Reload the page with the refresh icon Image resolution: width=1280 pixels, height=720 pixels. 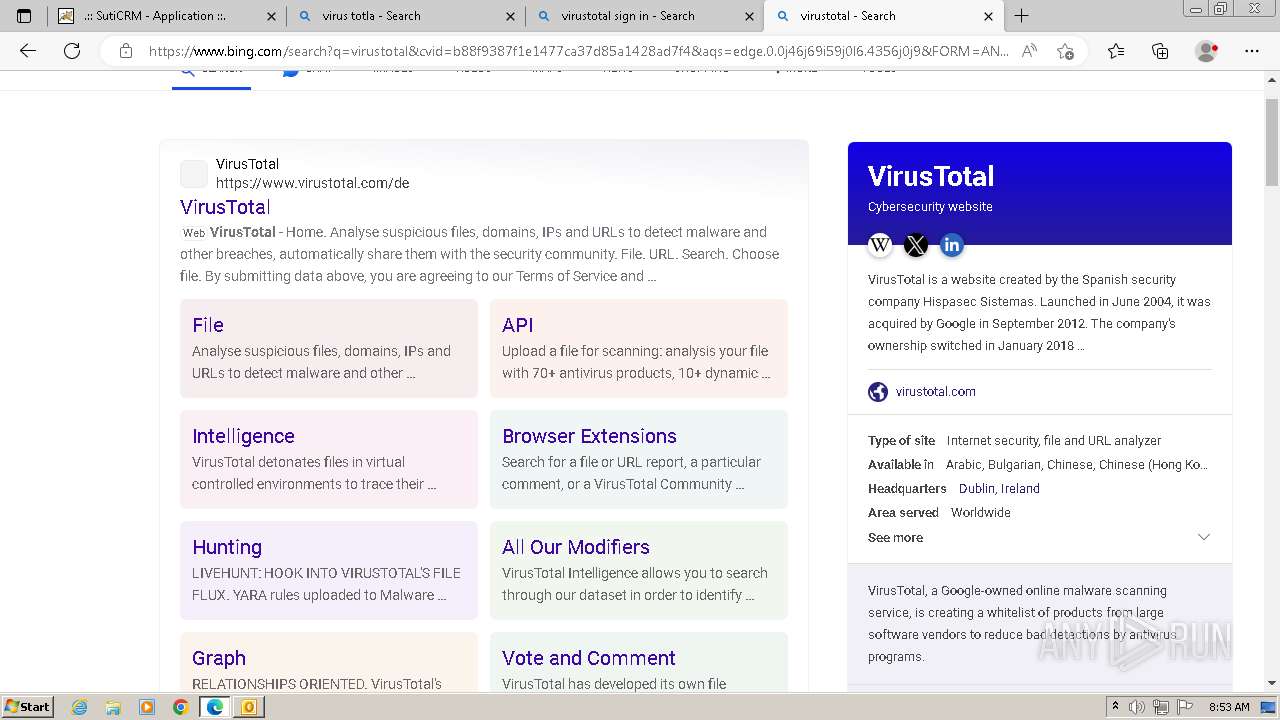pos(72,51)
